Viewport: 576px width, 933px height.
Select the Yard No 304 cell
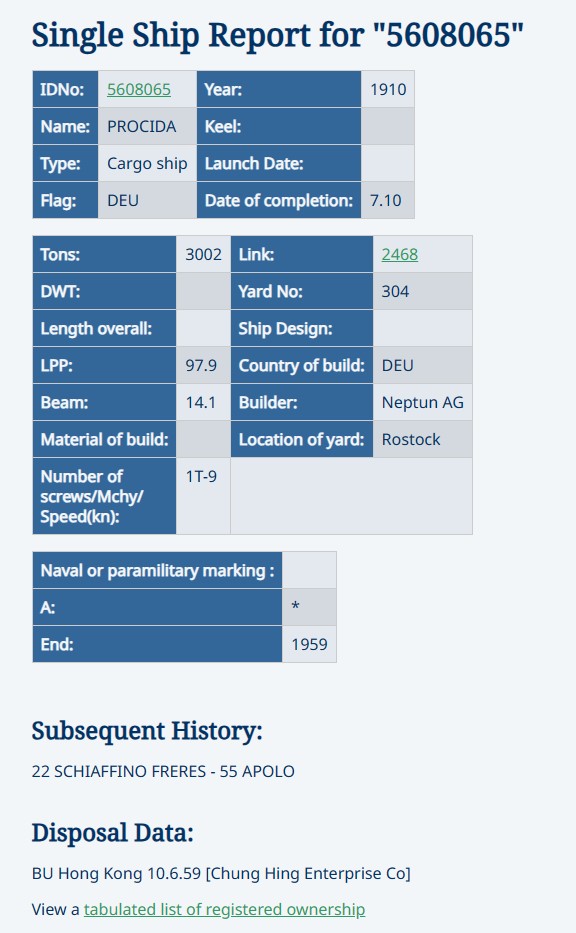pyautogui.click(x=422, y=291)
